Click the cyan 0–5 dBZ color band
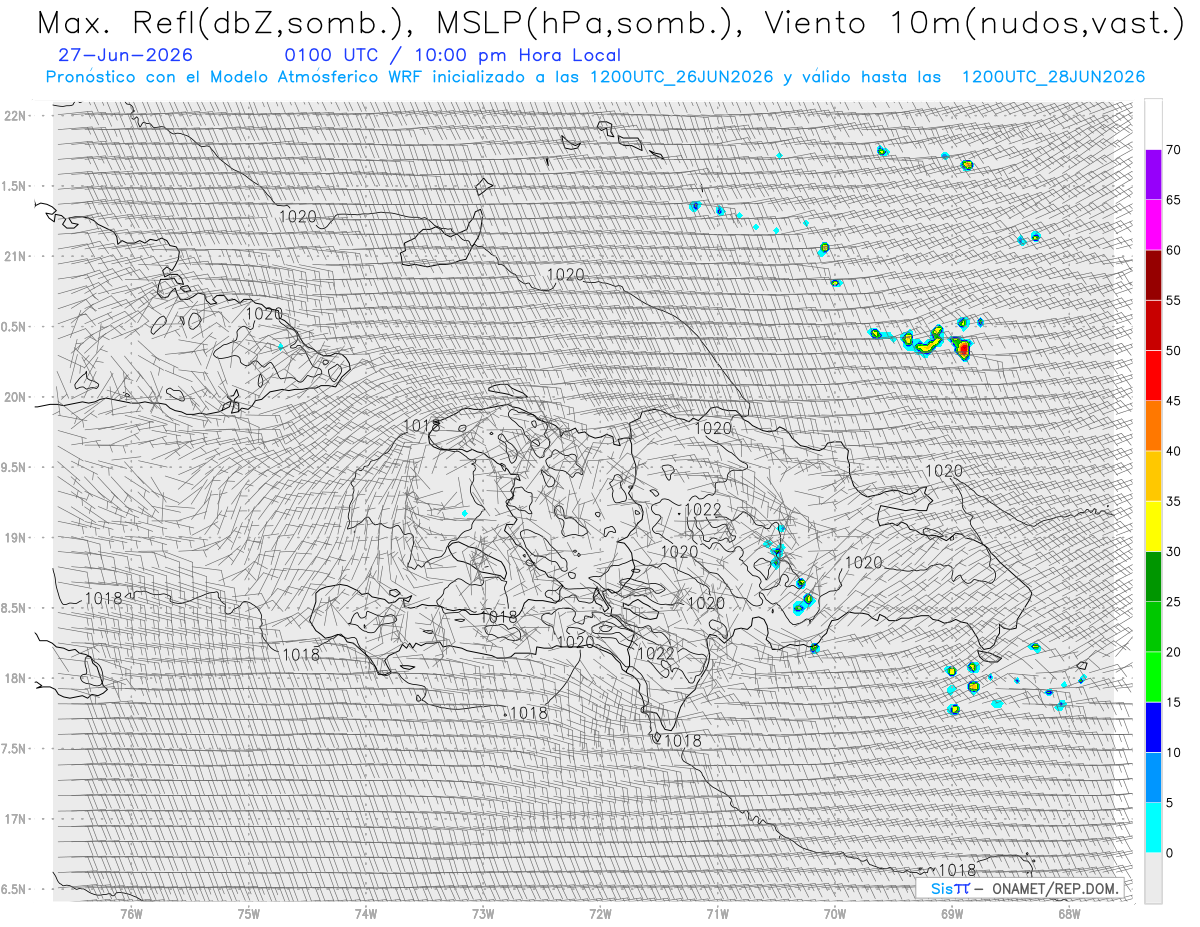 point(1153,827)
